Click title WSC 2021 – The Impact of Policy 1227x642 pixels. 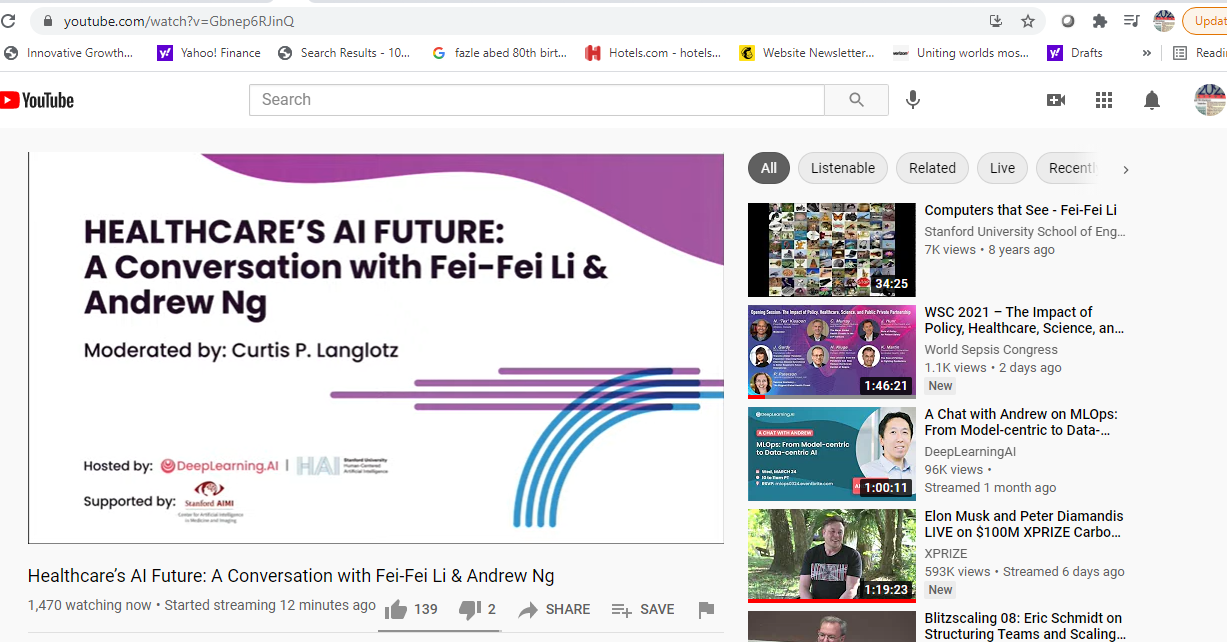click(x=1025, y=320)
